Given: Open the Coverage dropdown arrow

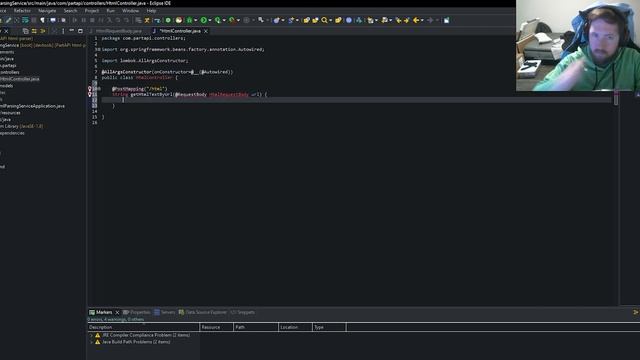Looking at the screenshot, I should (x=224, y=20).
